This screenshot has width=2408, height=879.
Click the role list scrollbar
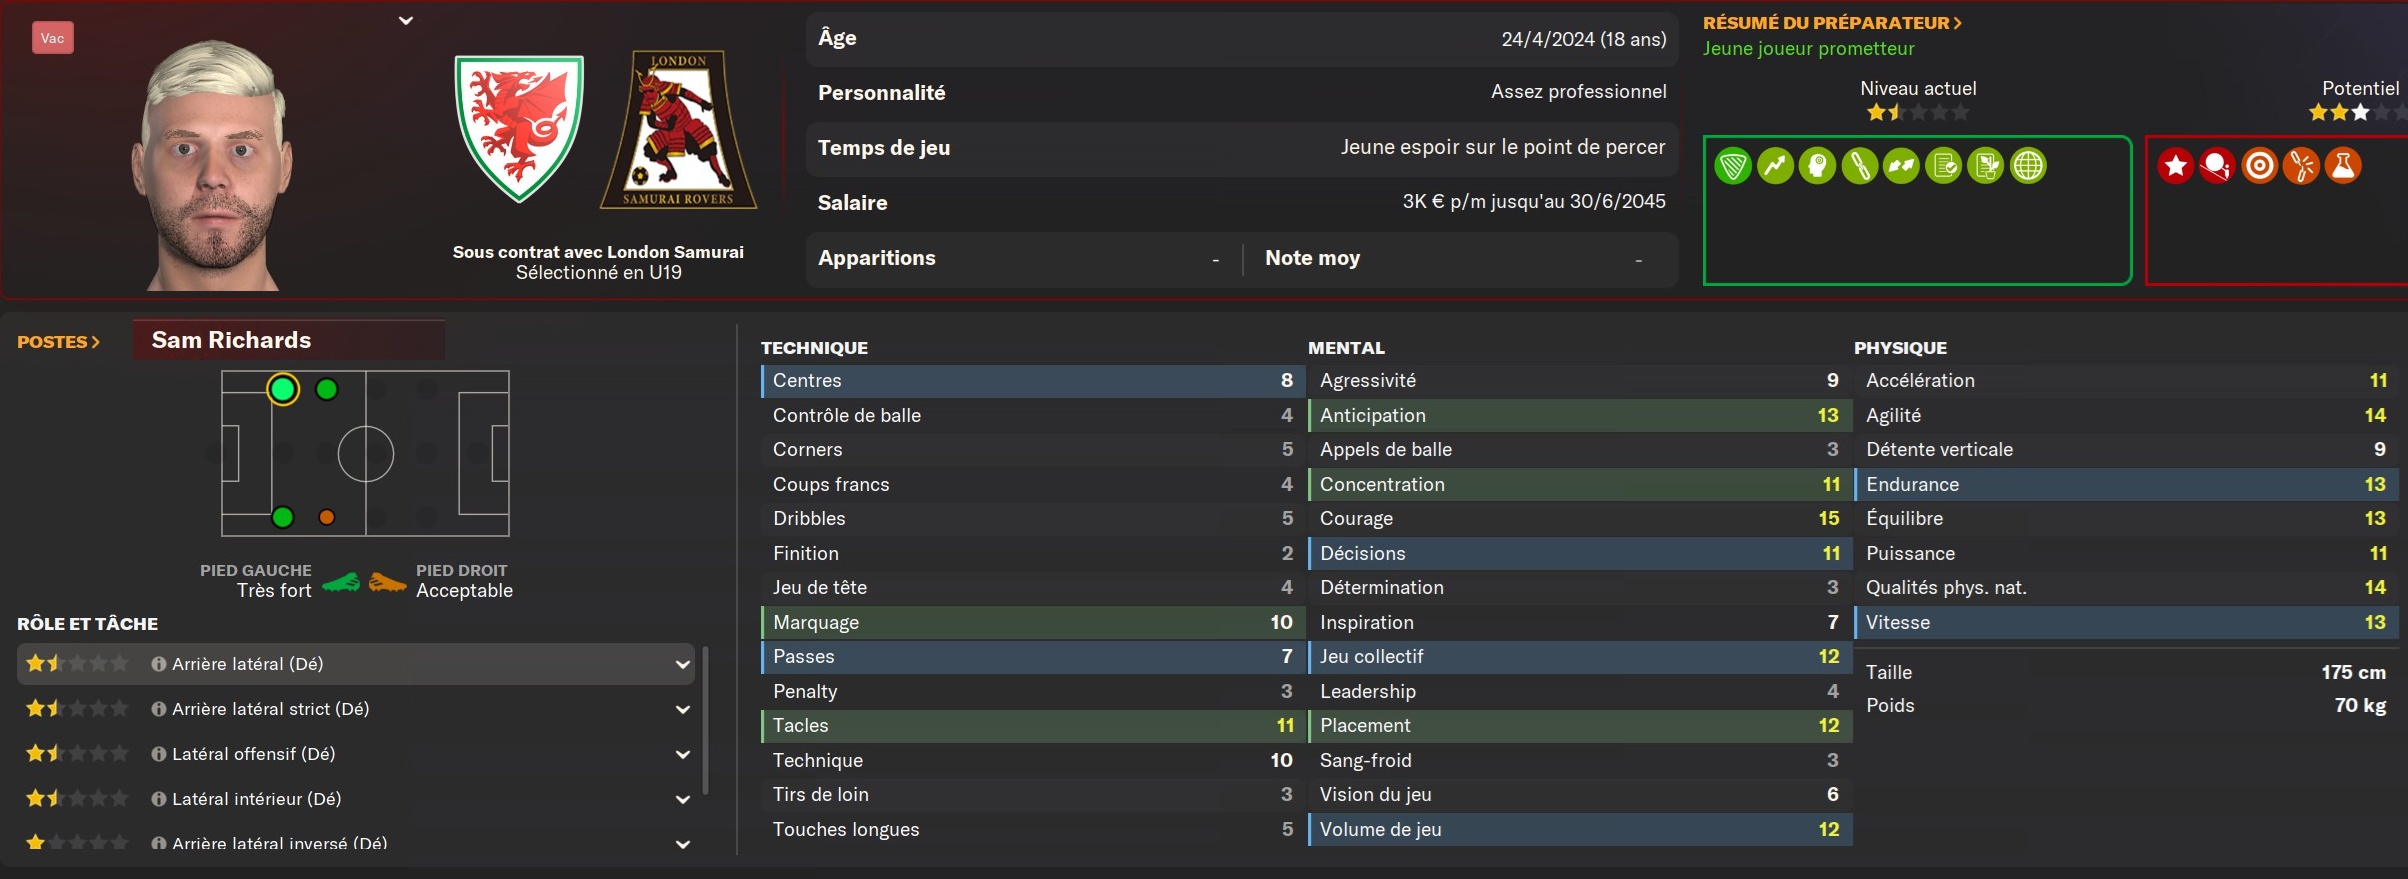706,720
